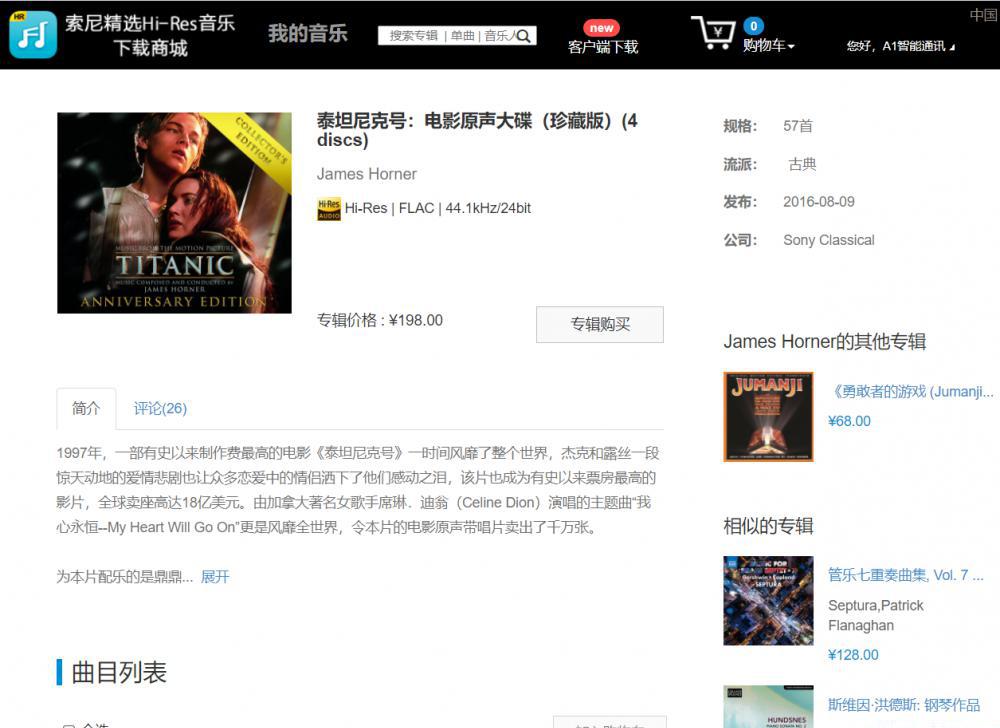Image resolution: width=1000 pixels, height=728 pixels.
Task: Click the 专辑购买 button
Action: pyautogui.click(x=599, y=324)
